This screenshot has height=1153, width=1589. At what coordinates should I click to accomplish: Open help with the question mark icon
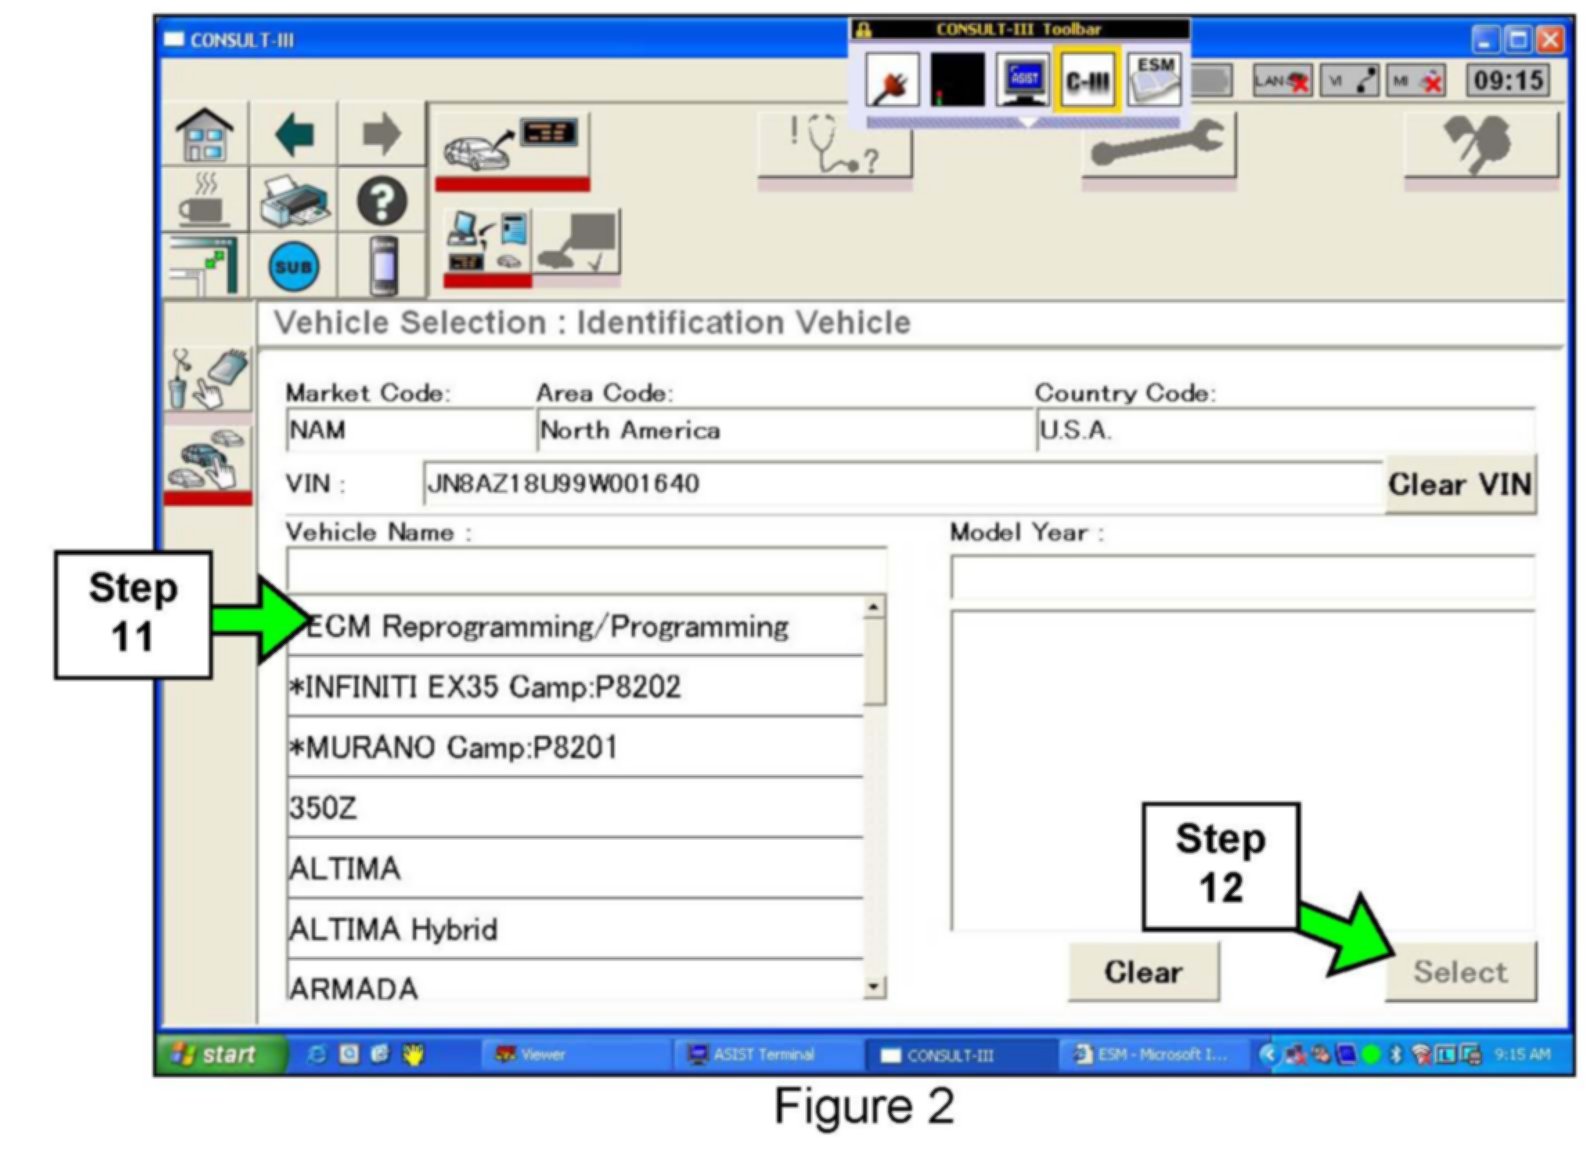pyautogui.click(x=382, y=201)
